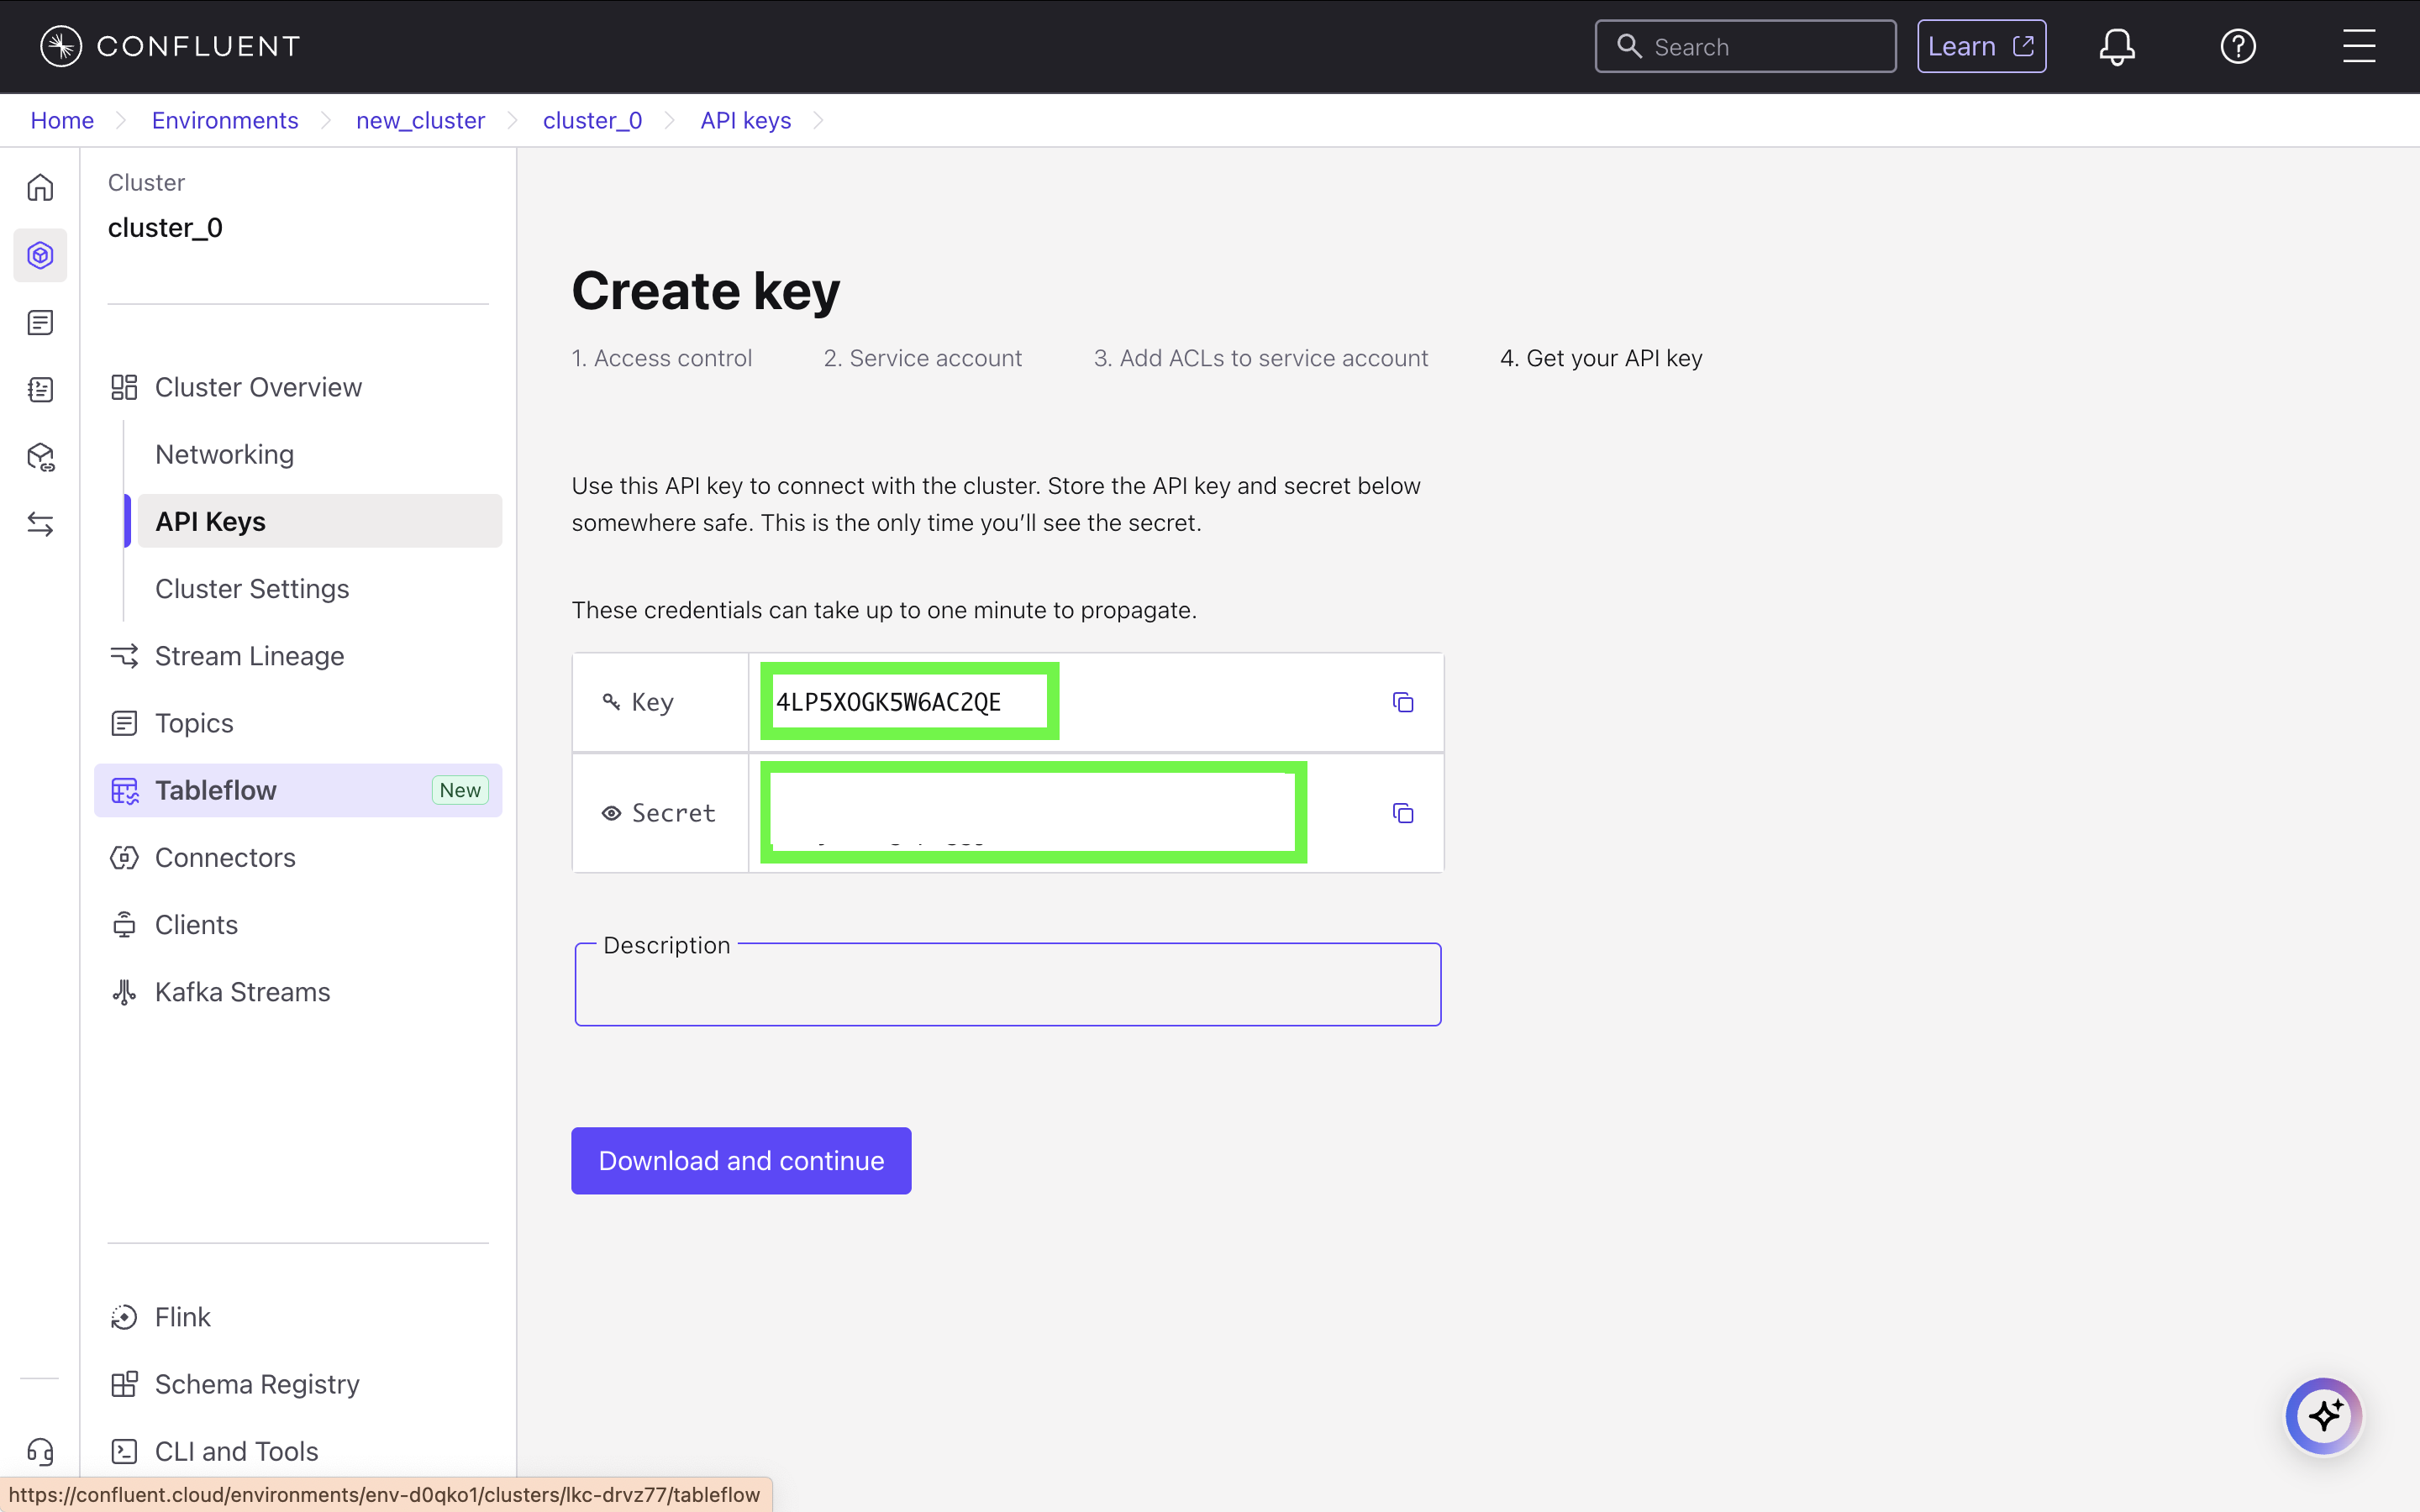
Task: Switch to Cluster Settings in the sidebar
Action: [251, 588]
